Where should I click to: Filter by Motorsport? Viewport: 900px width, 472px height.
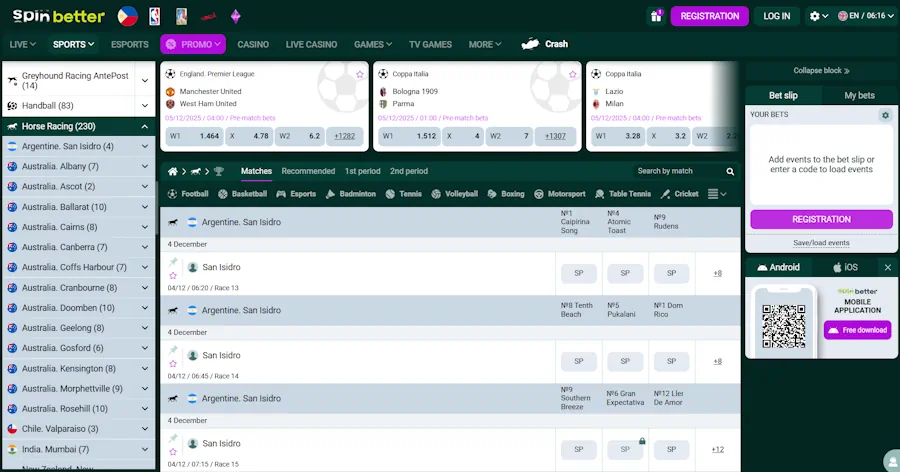tap(560, 194)
